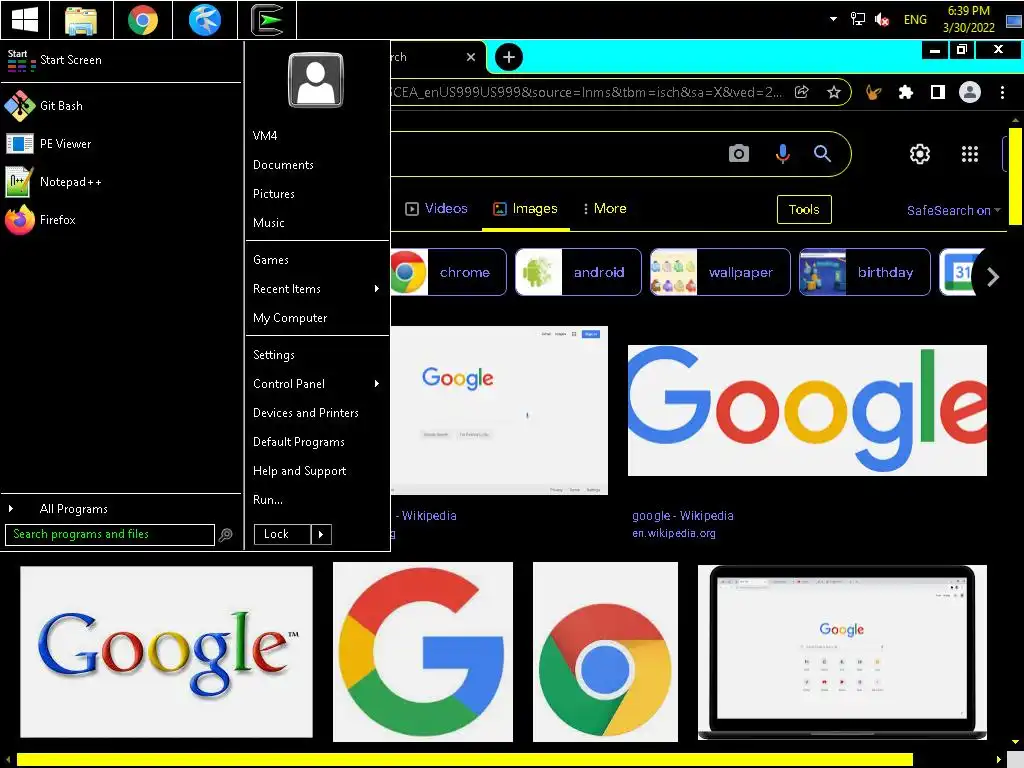Filter results by the android chip

(578, 272)
